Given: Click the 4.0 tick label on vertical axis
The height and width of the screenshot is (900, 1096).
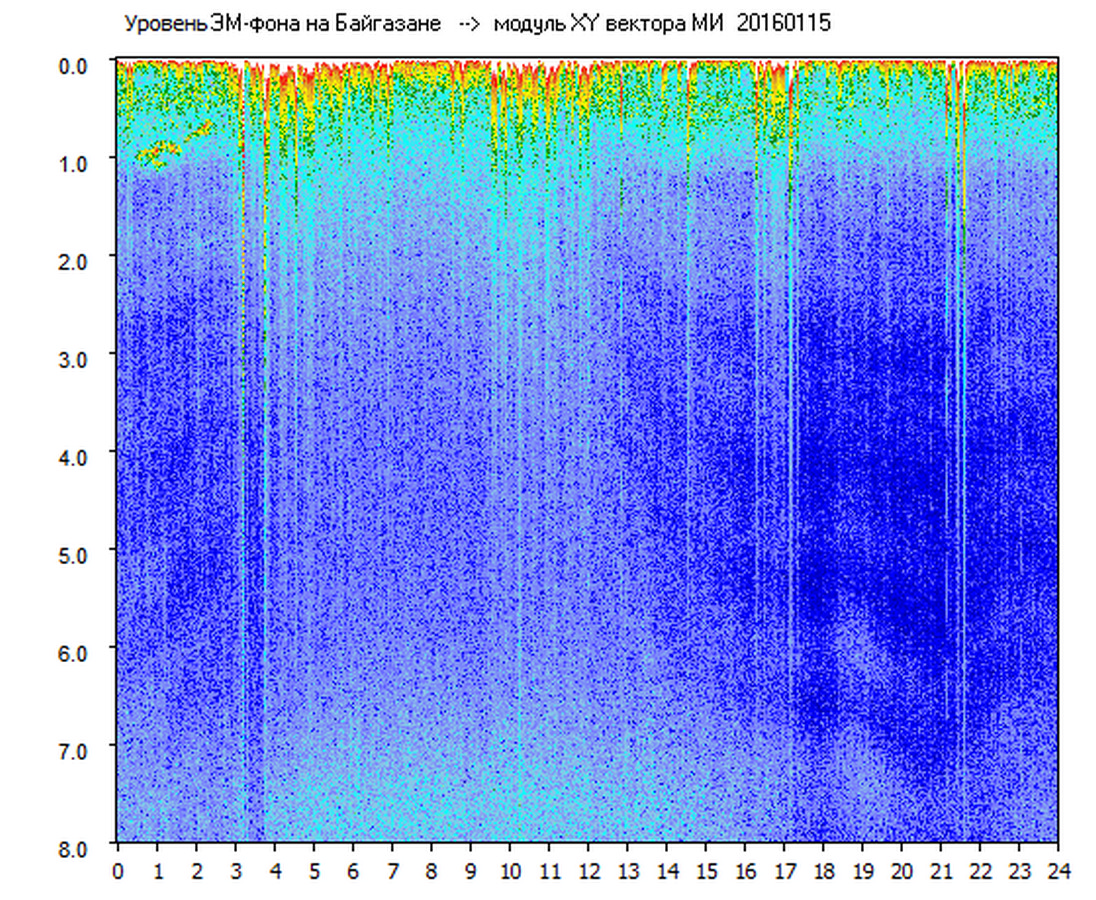Looking at the screenshot, I should (x=75, y=455).
